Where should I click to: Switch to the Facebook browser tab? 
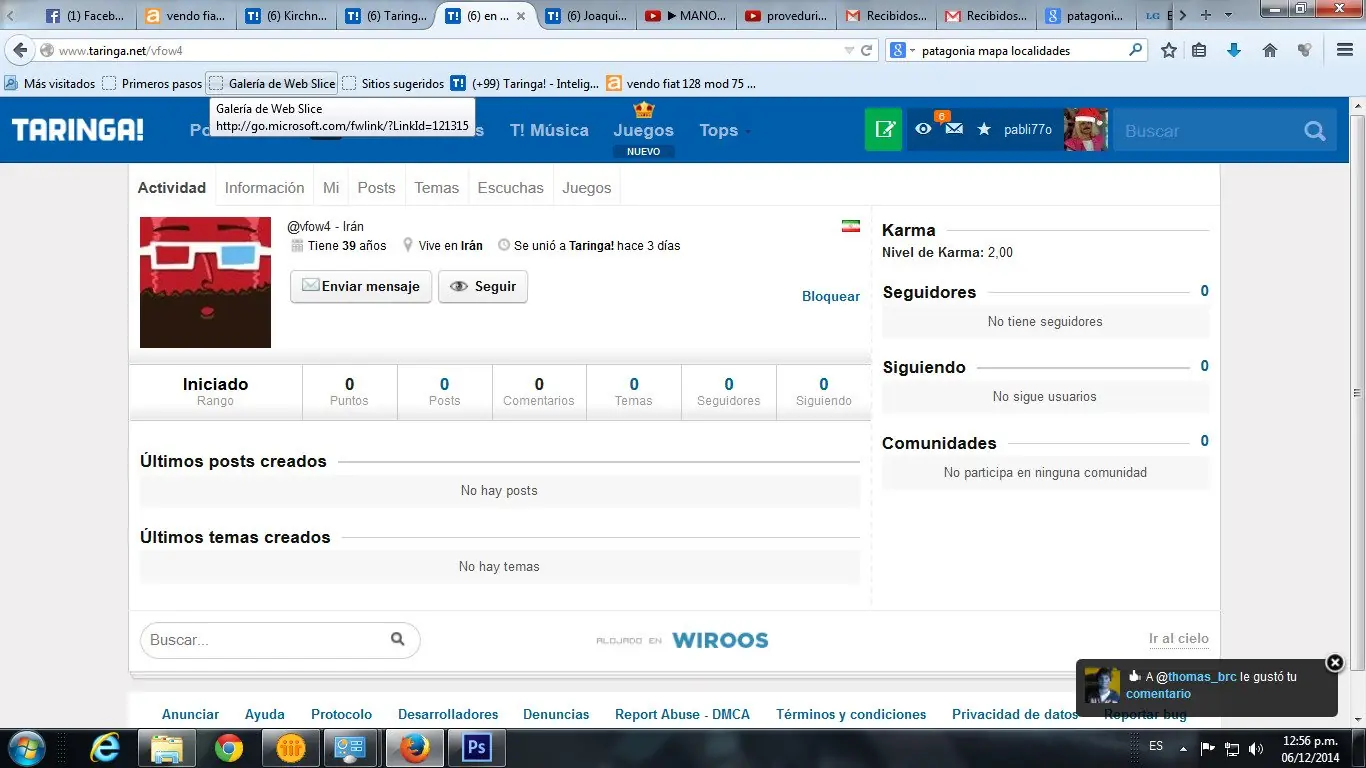86,15
